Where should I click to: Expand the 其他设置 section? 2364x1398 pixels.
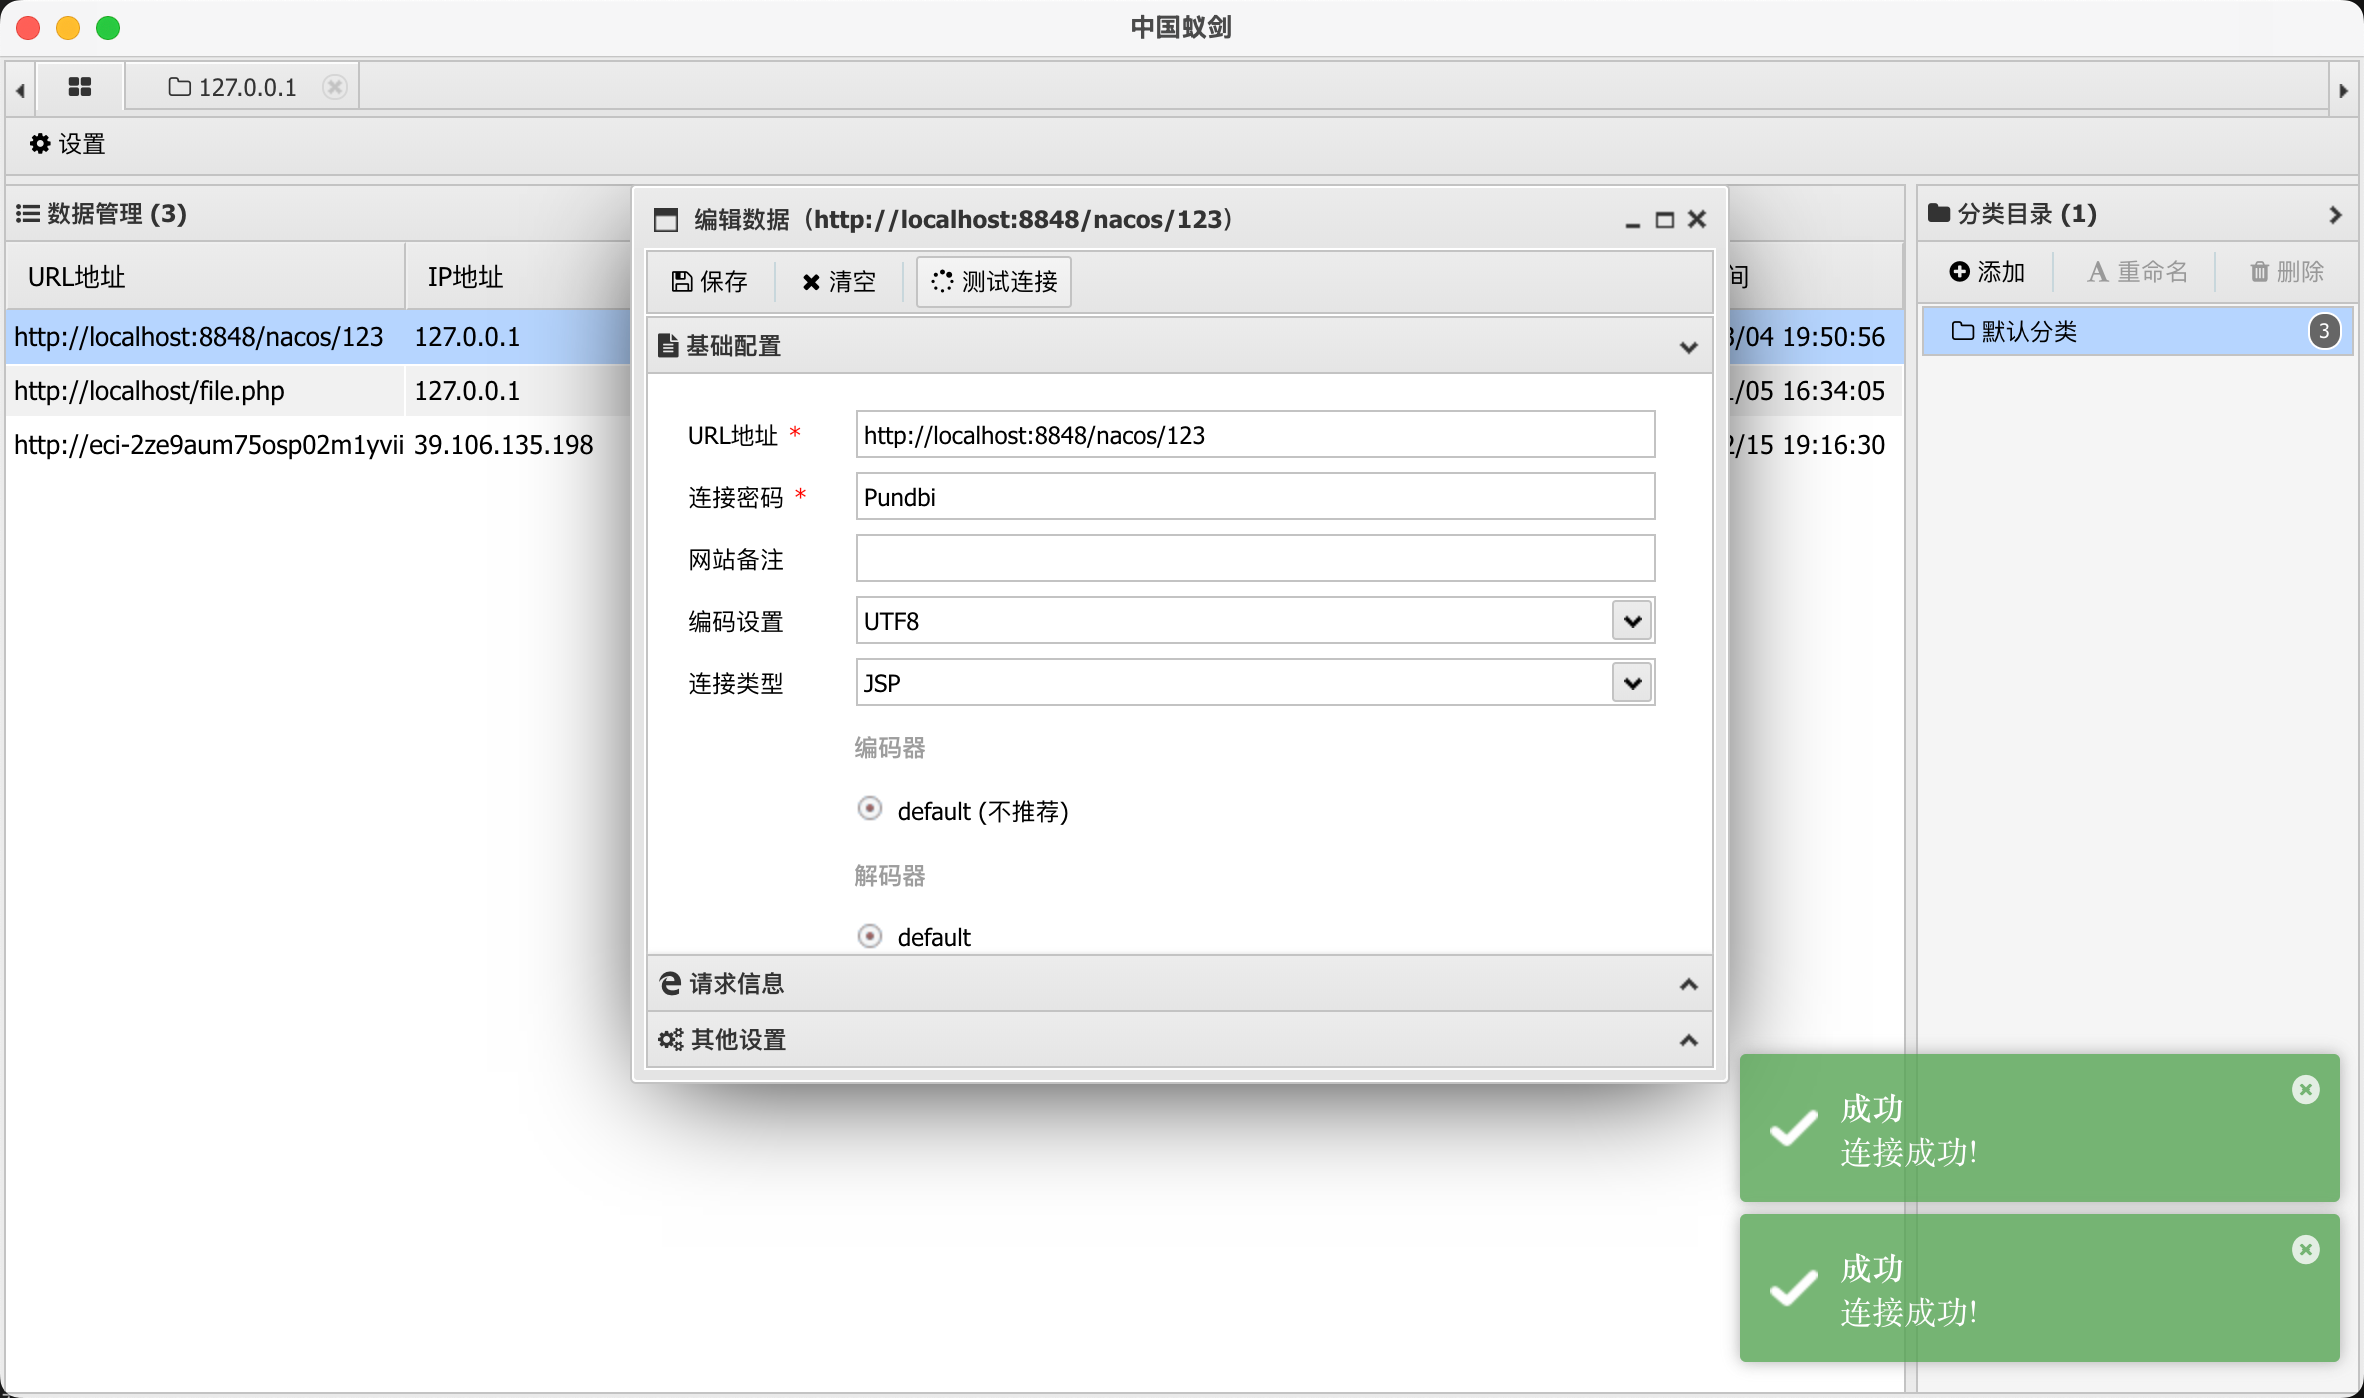pyautogui.click(x=1689, y=1040)
